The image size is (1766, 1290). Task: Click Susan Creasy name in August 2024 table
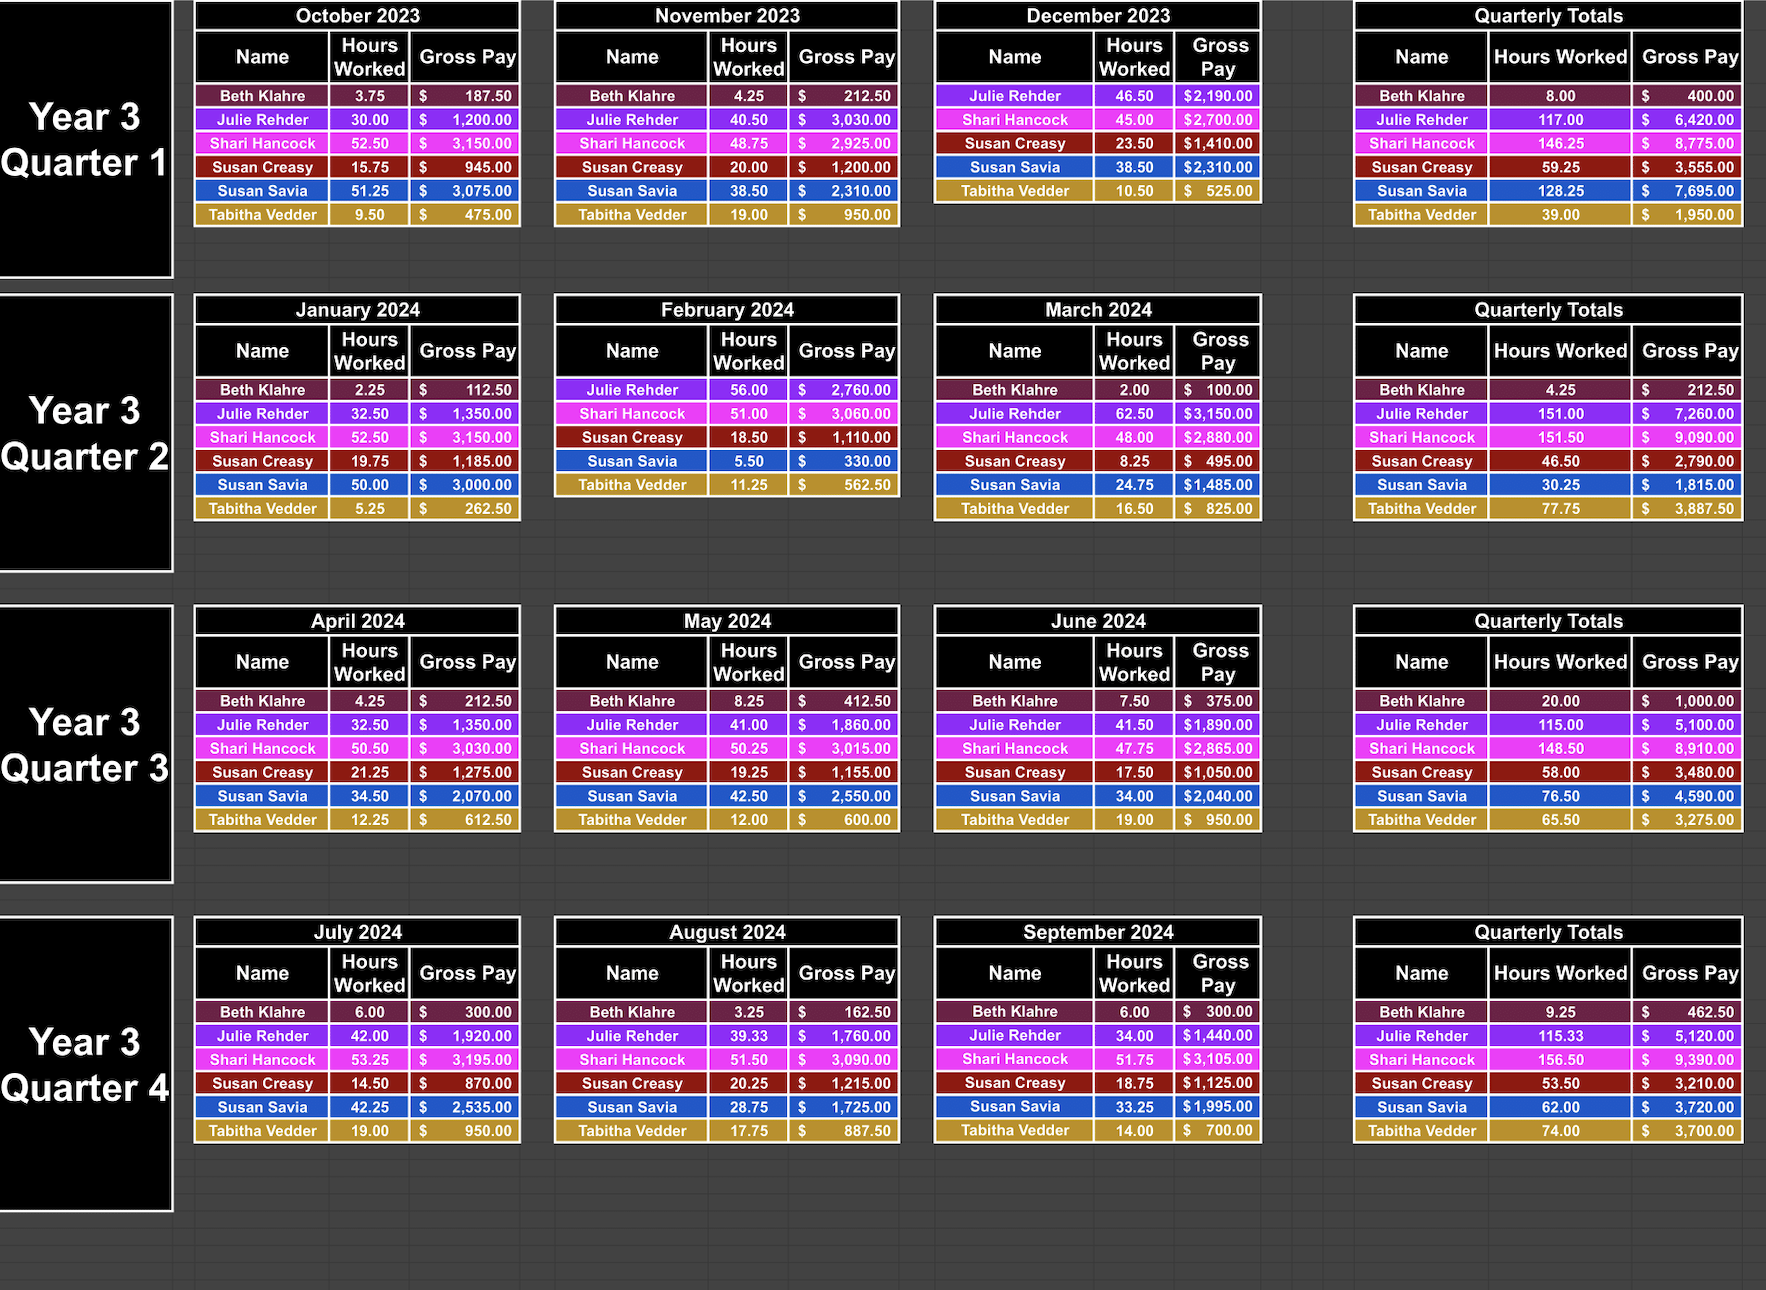tap(632, 1083)
